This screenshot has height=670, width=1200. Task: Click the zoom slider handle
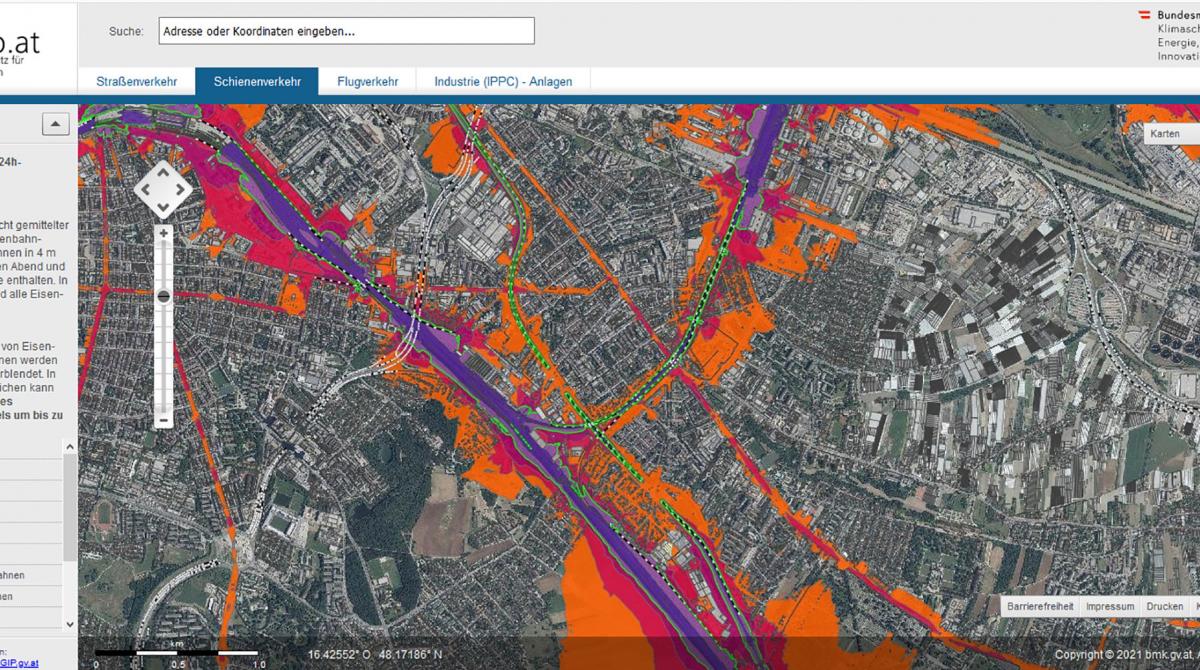[163, 297]
